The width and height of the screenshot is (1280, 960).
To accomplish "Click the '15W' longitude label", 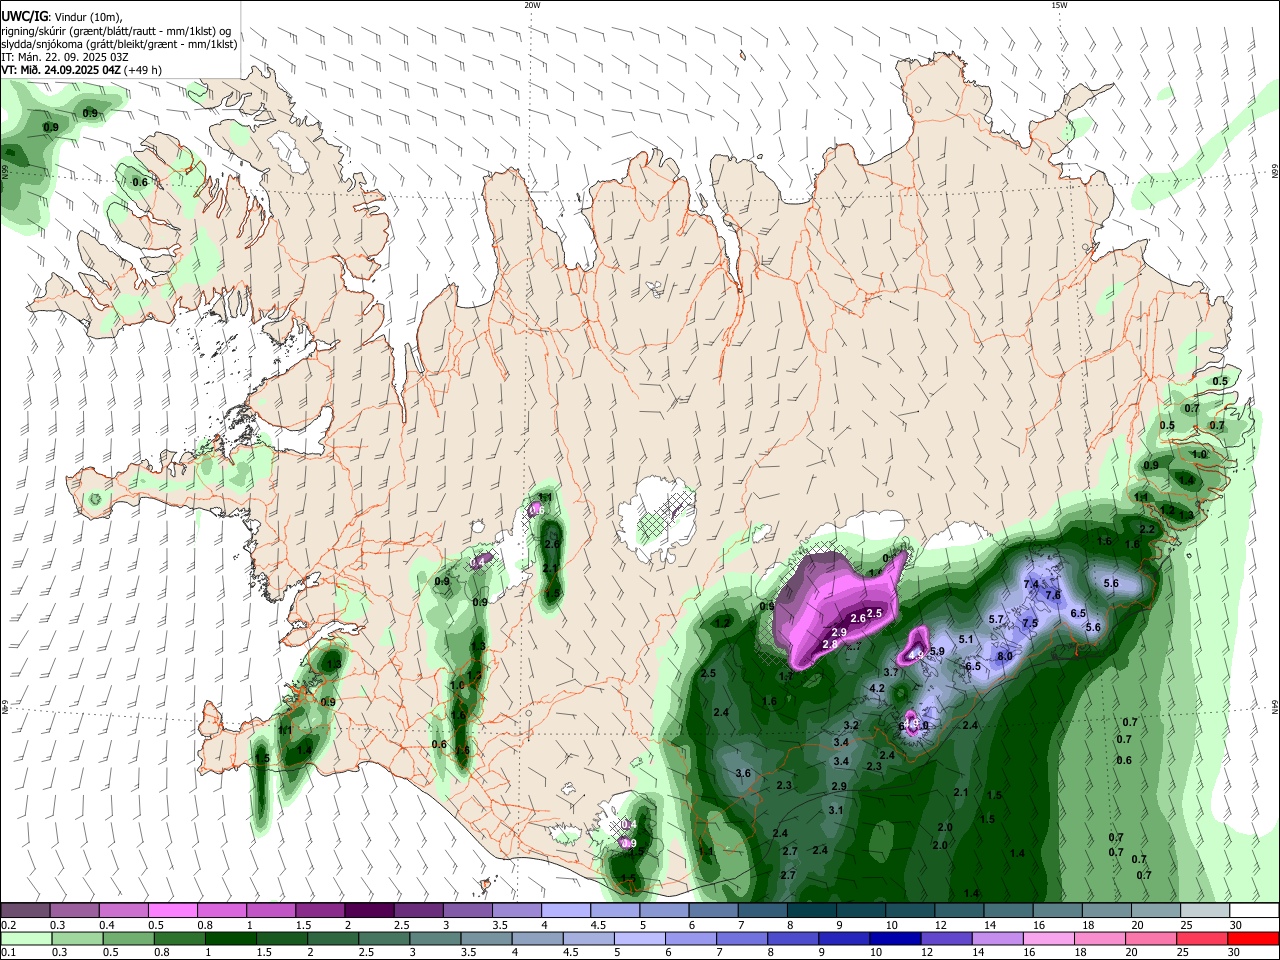I will (1059, 5).
